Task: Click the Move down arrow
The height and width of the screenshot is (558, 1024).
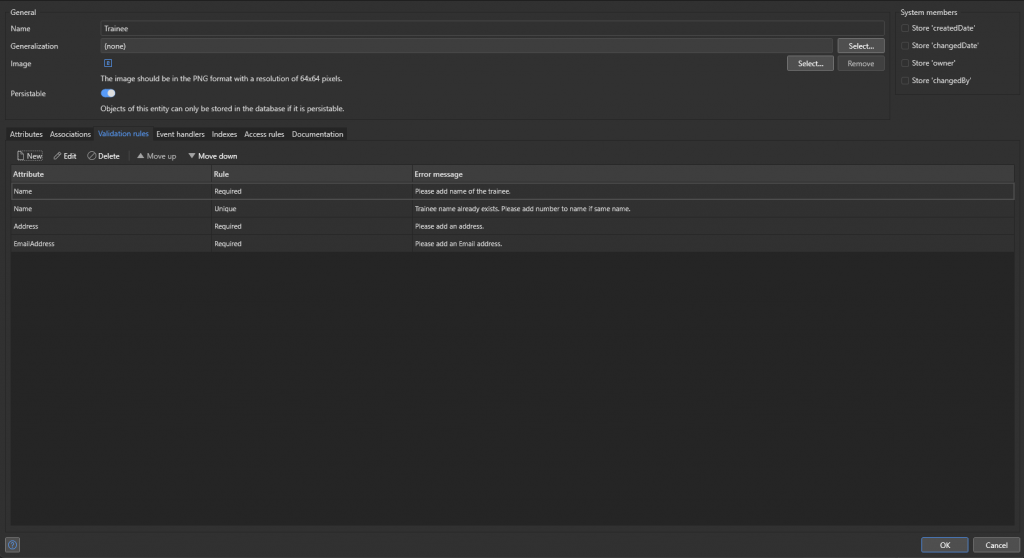Action: (192, 156)
